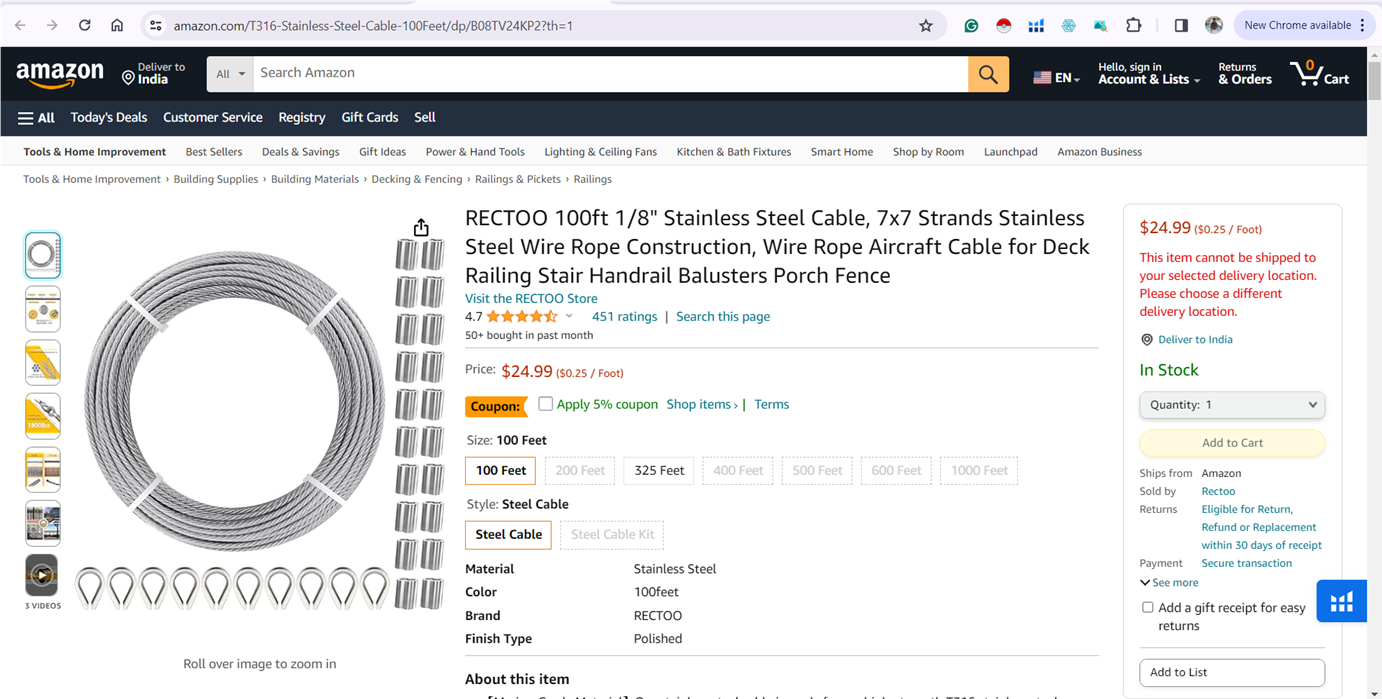Choose the 200 Feet size option
Screen dimensions: 1382x699
coord(580,471)
